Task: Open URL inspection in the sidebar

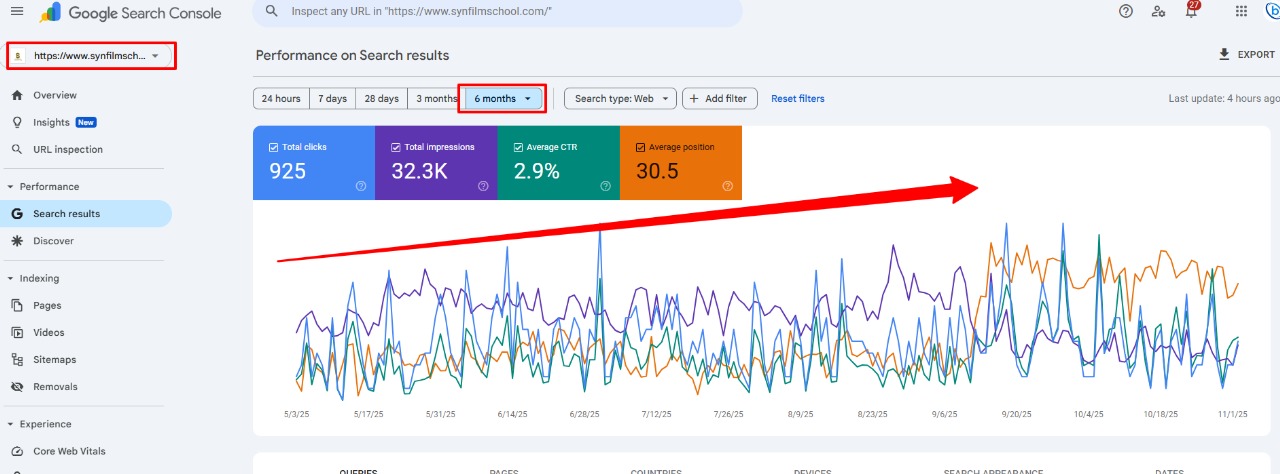Action: (x=67, y=150)
